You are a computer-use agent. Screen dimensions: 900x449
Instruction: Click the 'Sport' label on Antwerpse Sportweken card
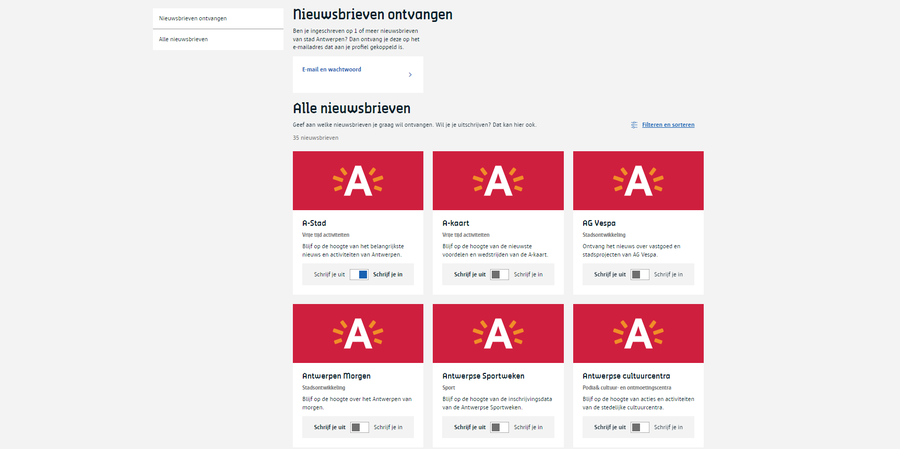pos(448,388)
